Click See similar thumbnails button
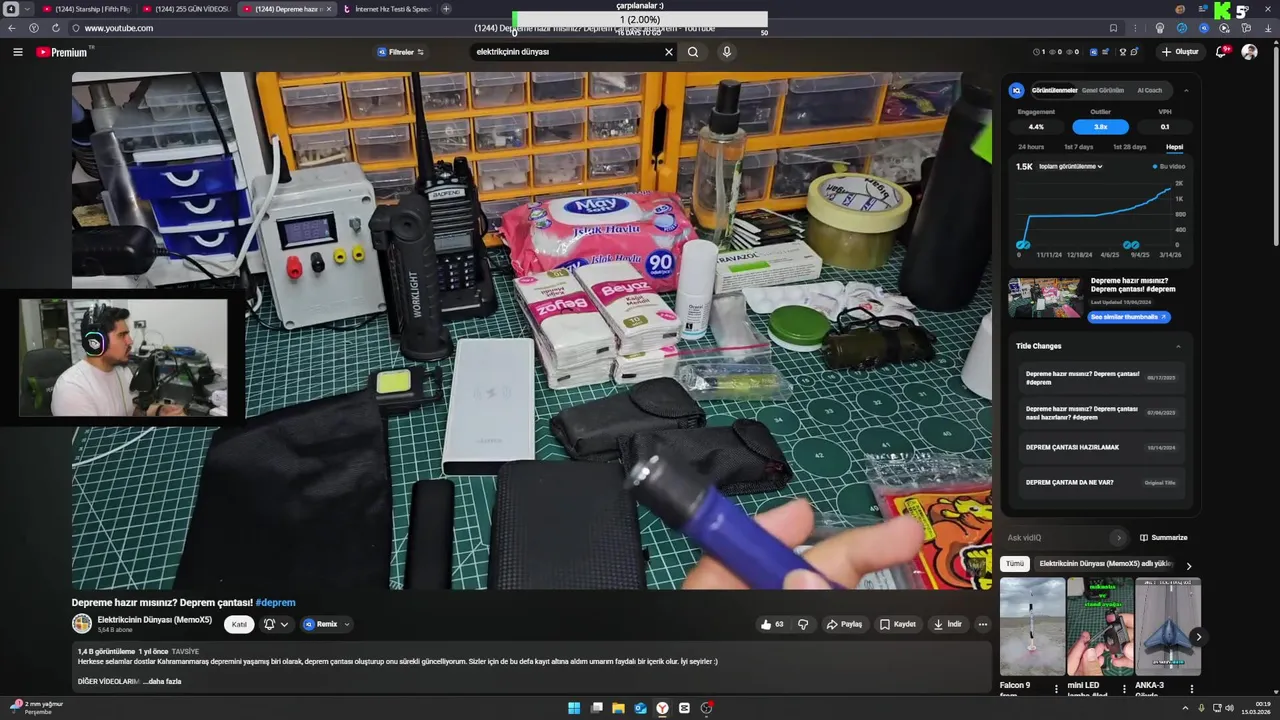The image size is (1280, 720). point(1129,317)
